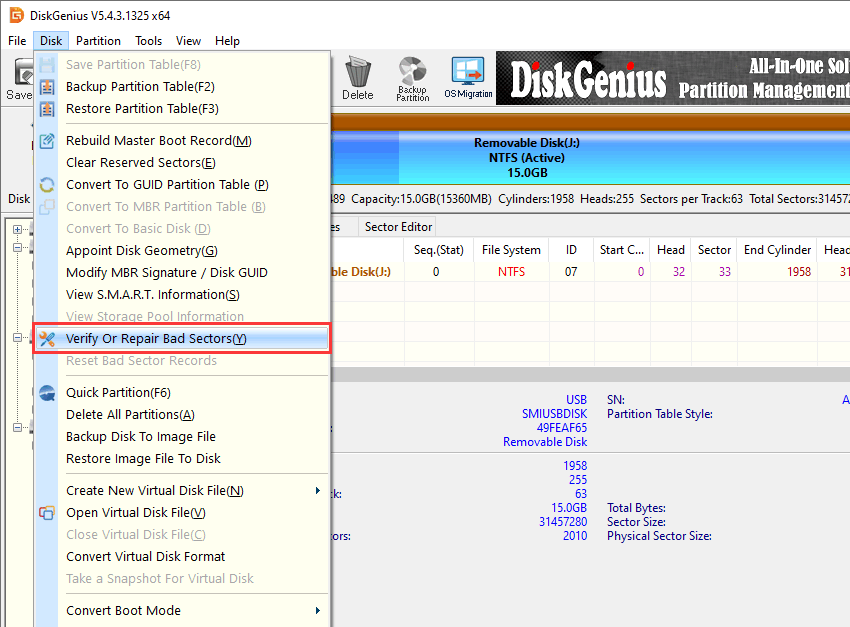
Task: Open the Partition menu
Action: tap(98, 41)
